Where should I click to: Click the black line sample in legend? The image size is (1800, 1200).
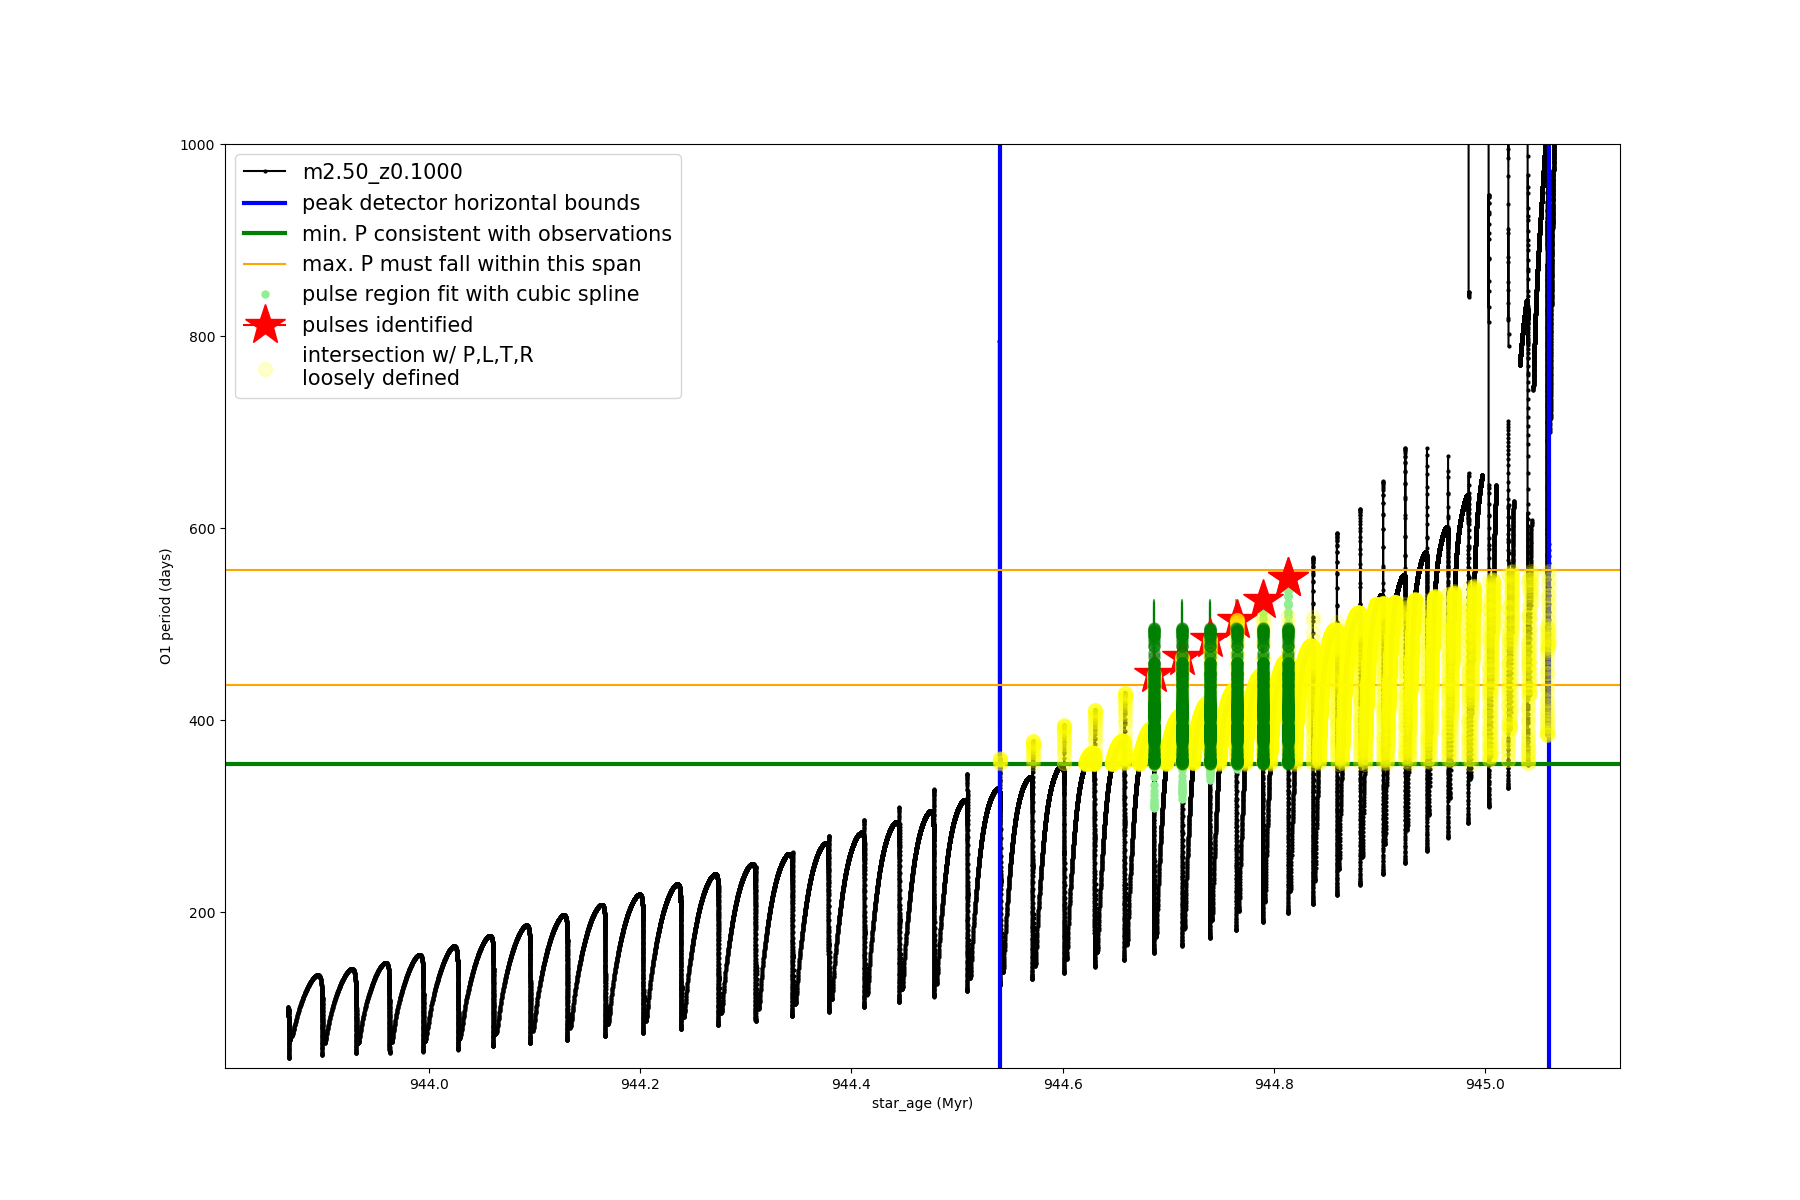(x=265, y=172)
